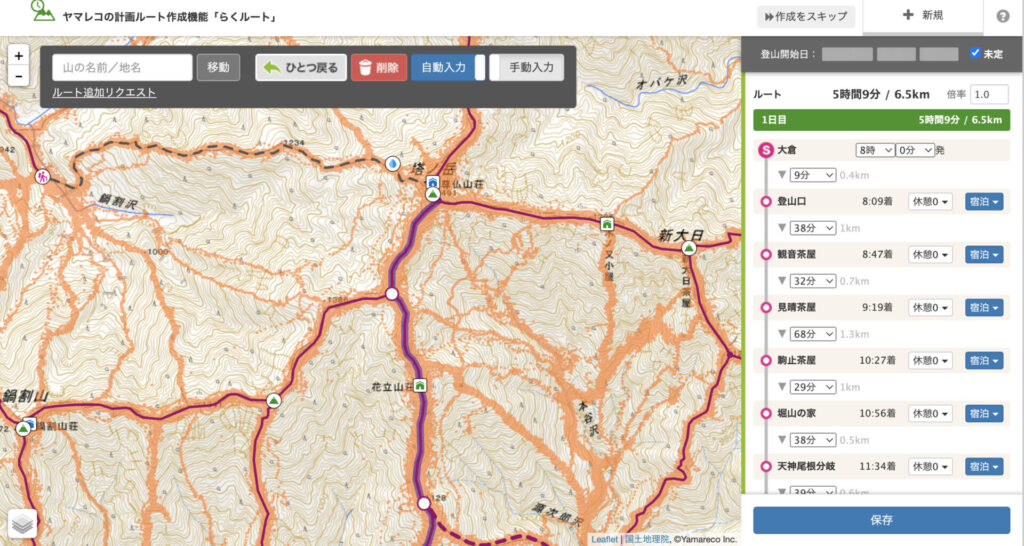Click the 移動 button

pyautogui.click(x=218, y=67)
